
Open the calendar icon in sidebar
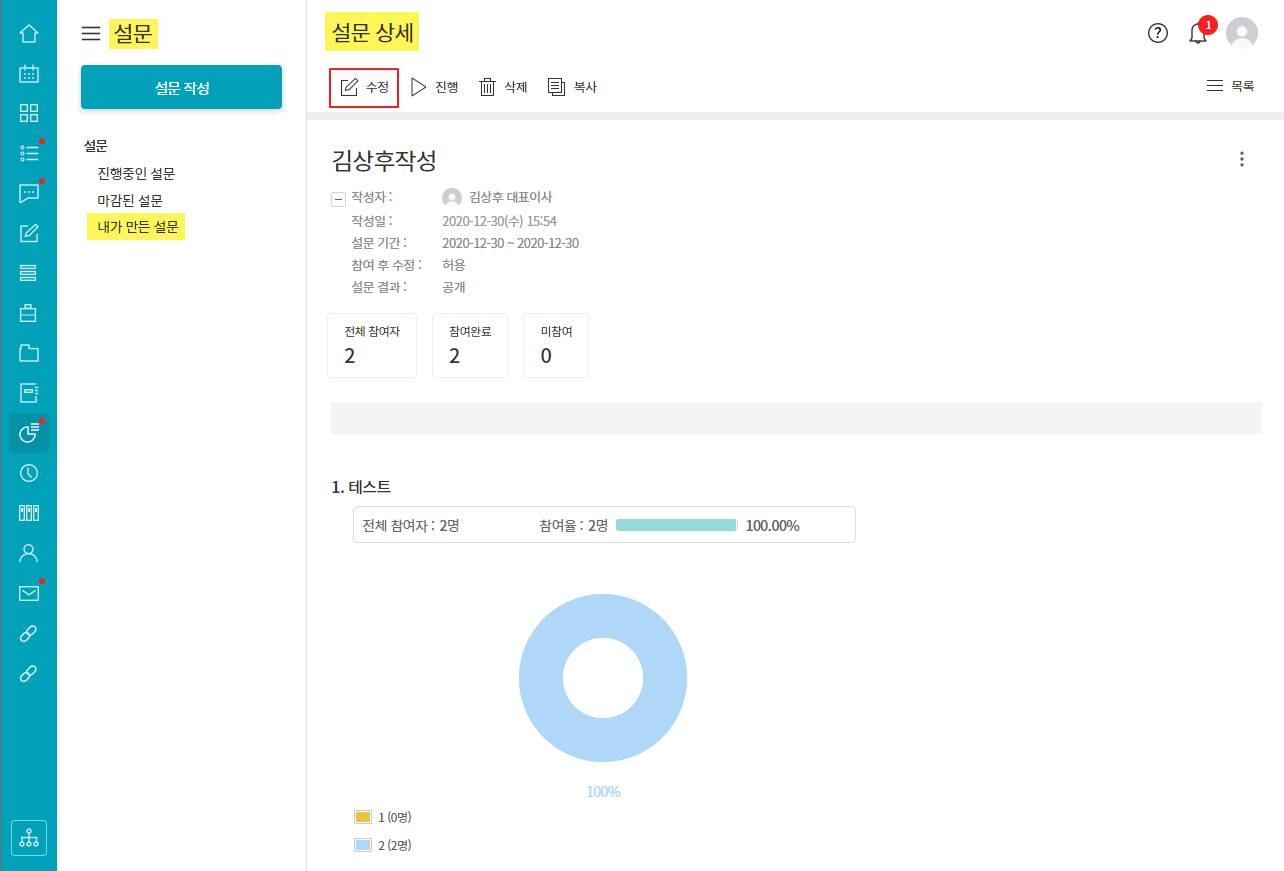coord(29,73)
